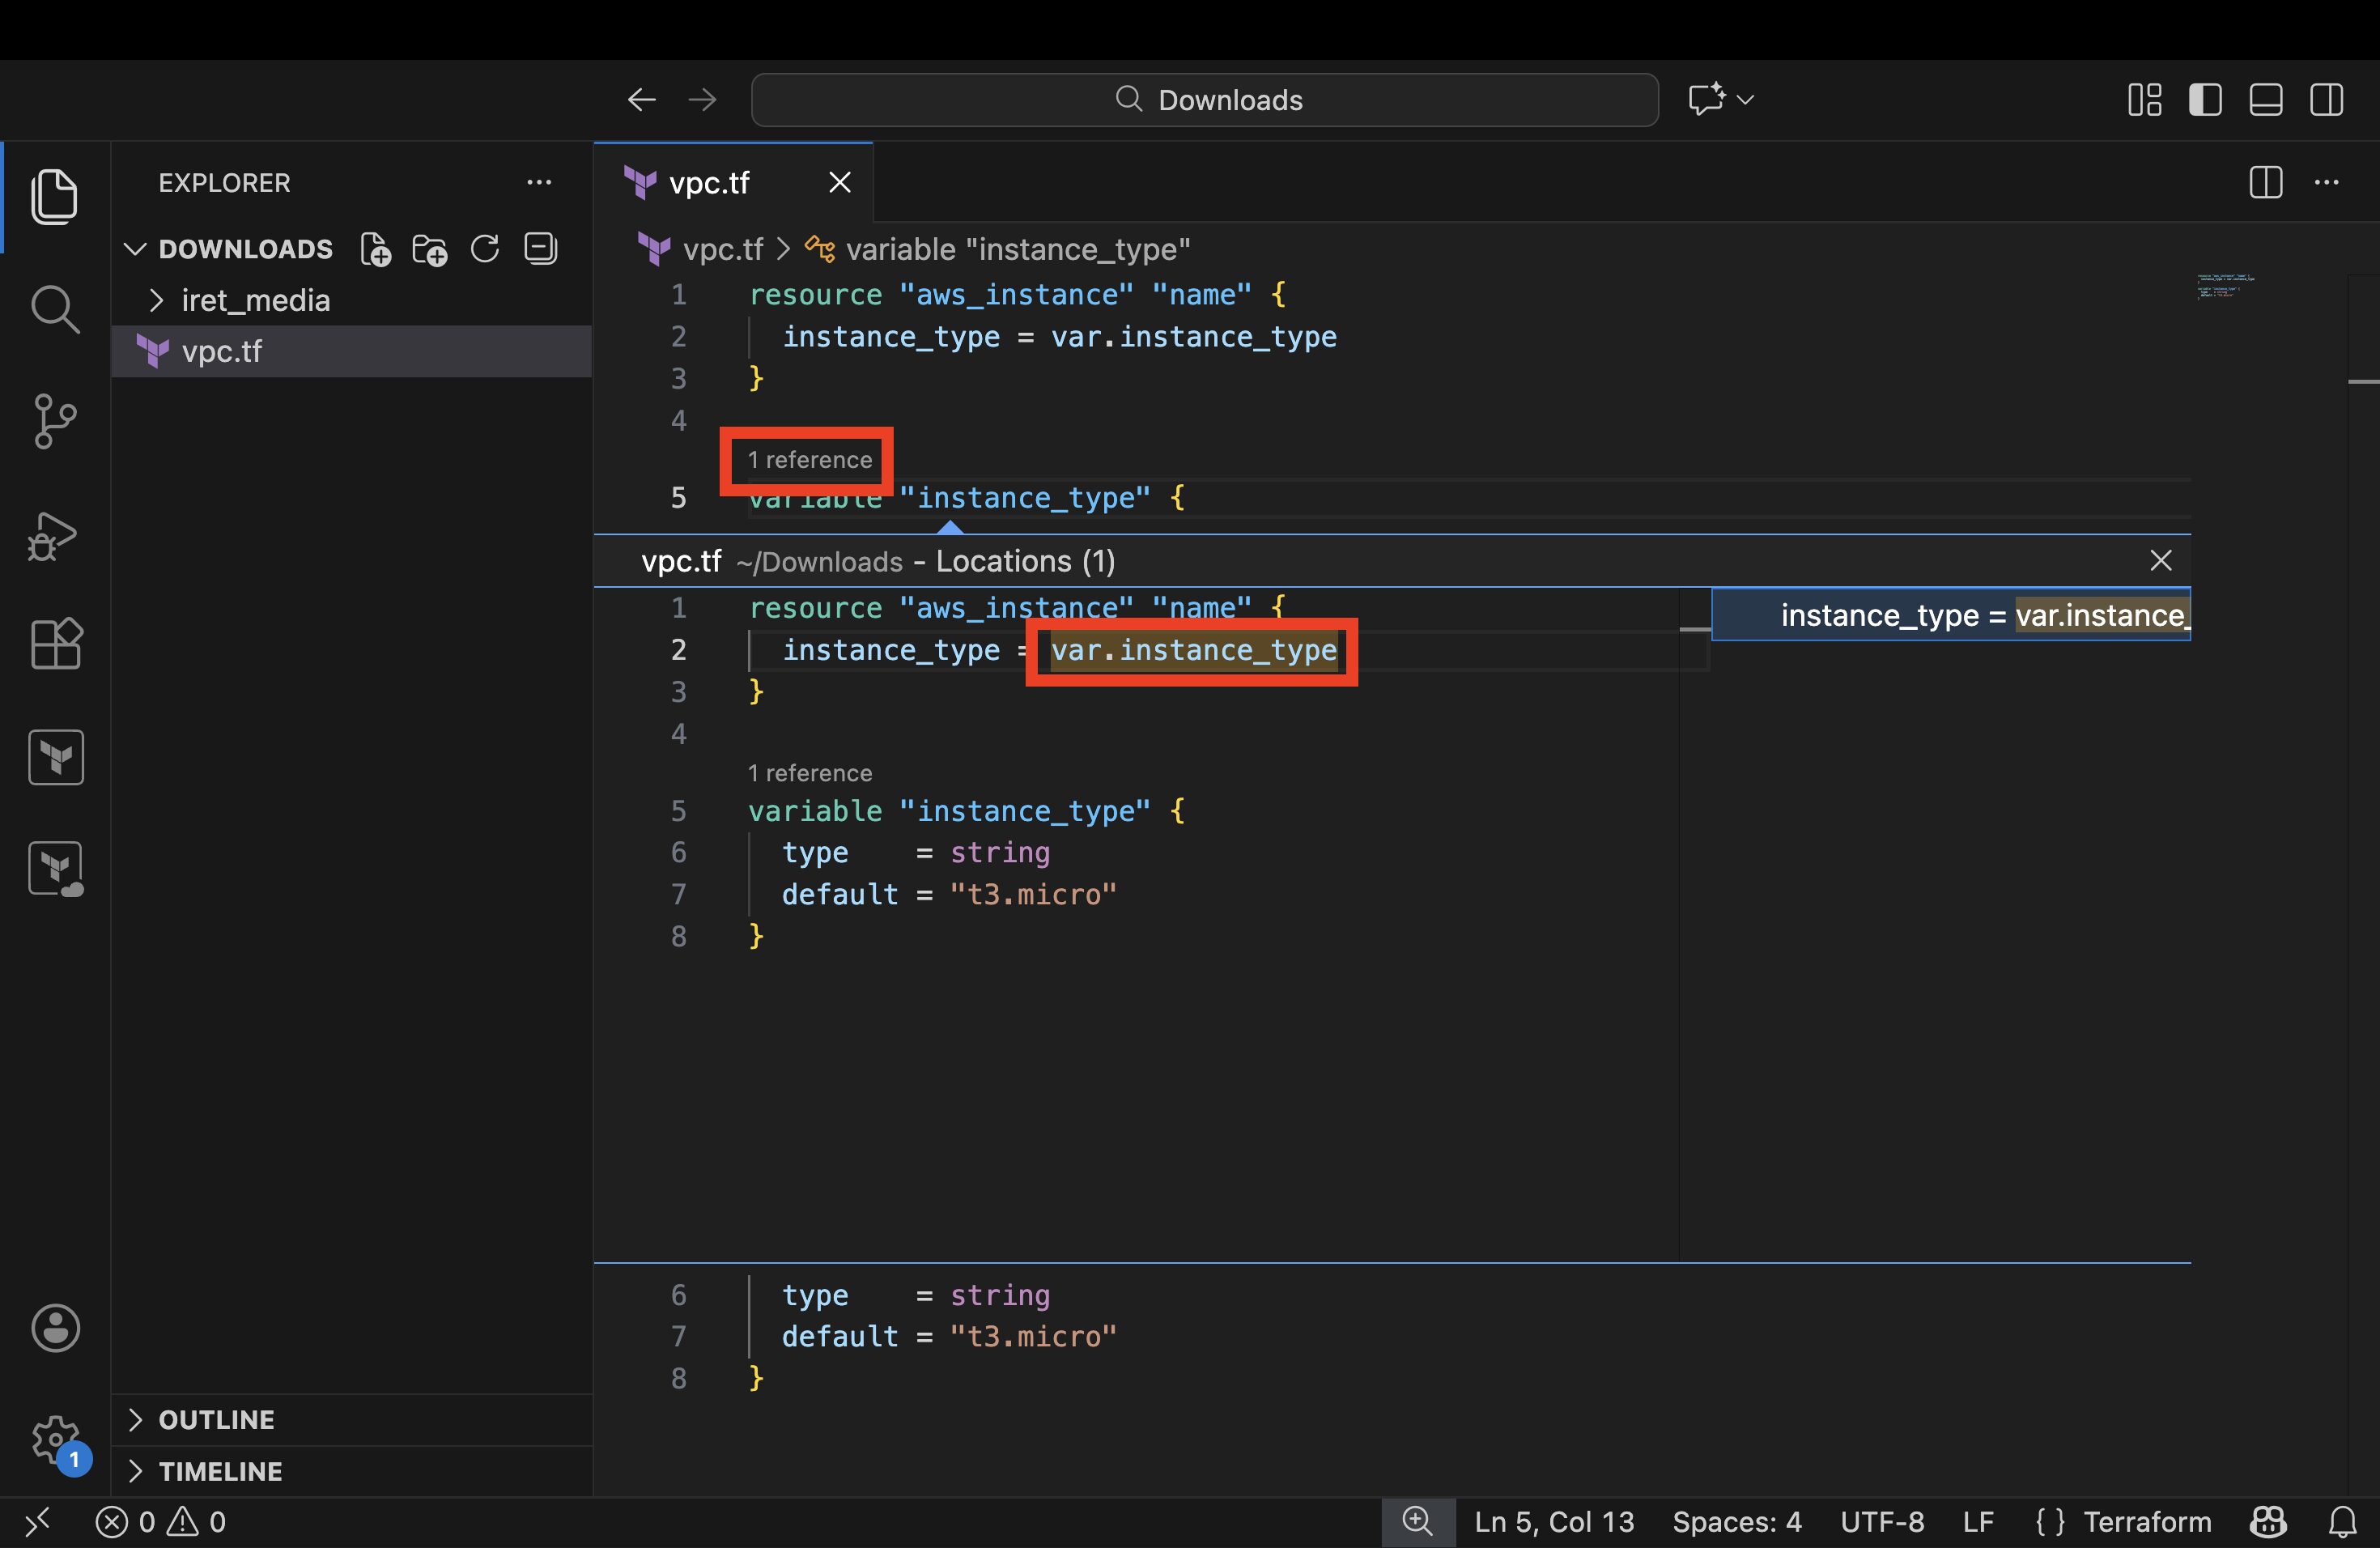This screenshot has height=1548, width=2380.
Task: Toggle the secondary side bar visibility
Action: click(x=2326, y=100)
